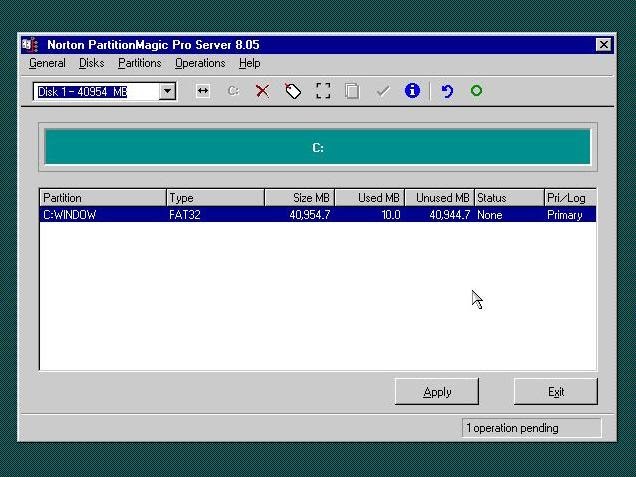Click the Status column header
636x477 pixels.
click(x=509, y=198)
